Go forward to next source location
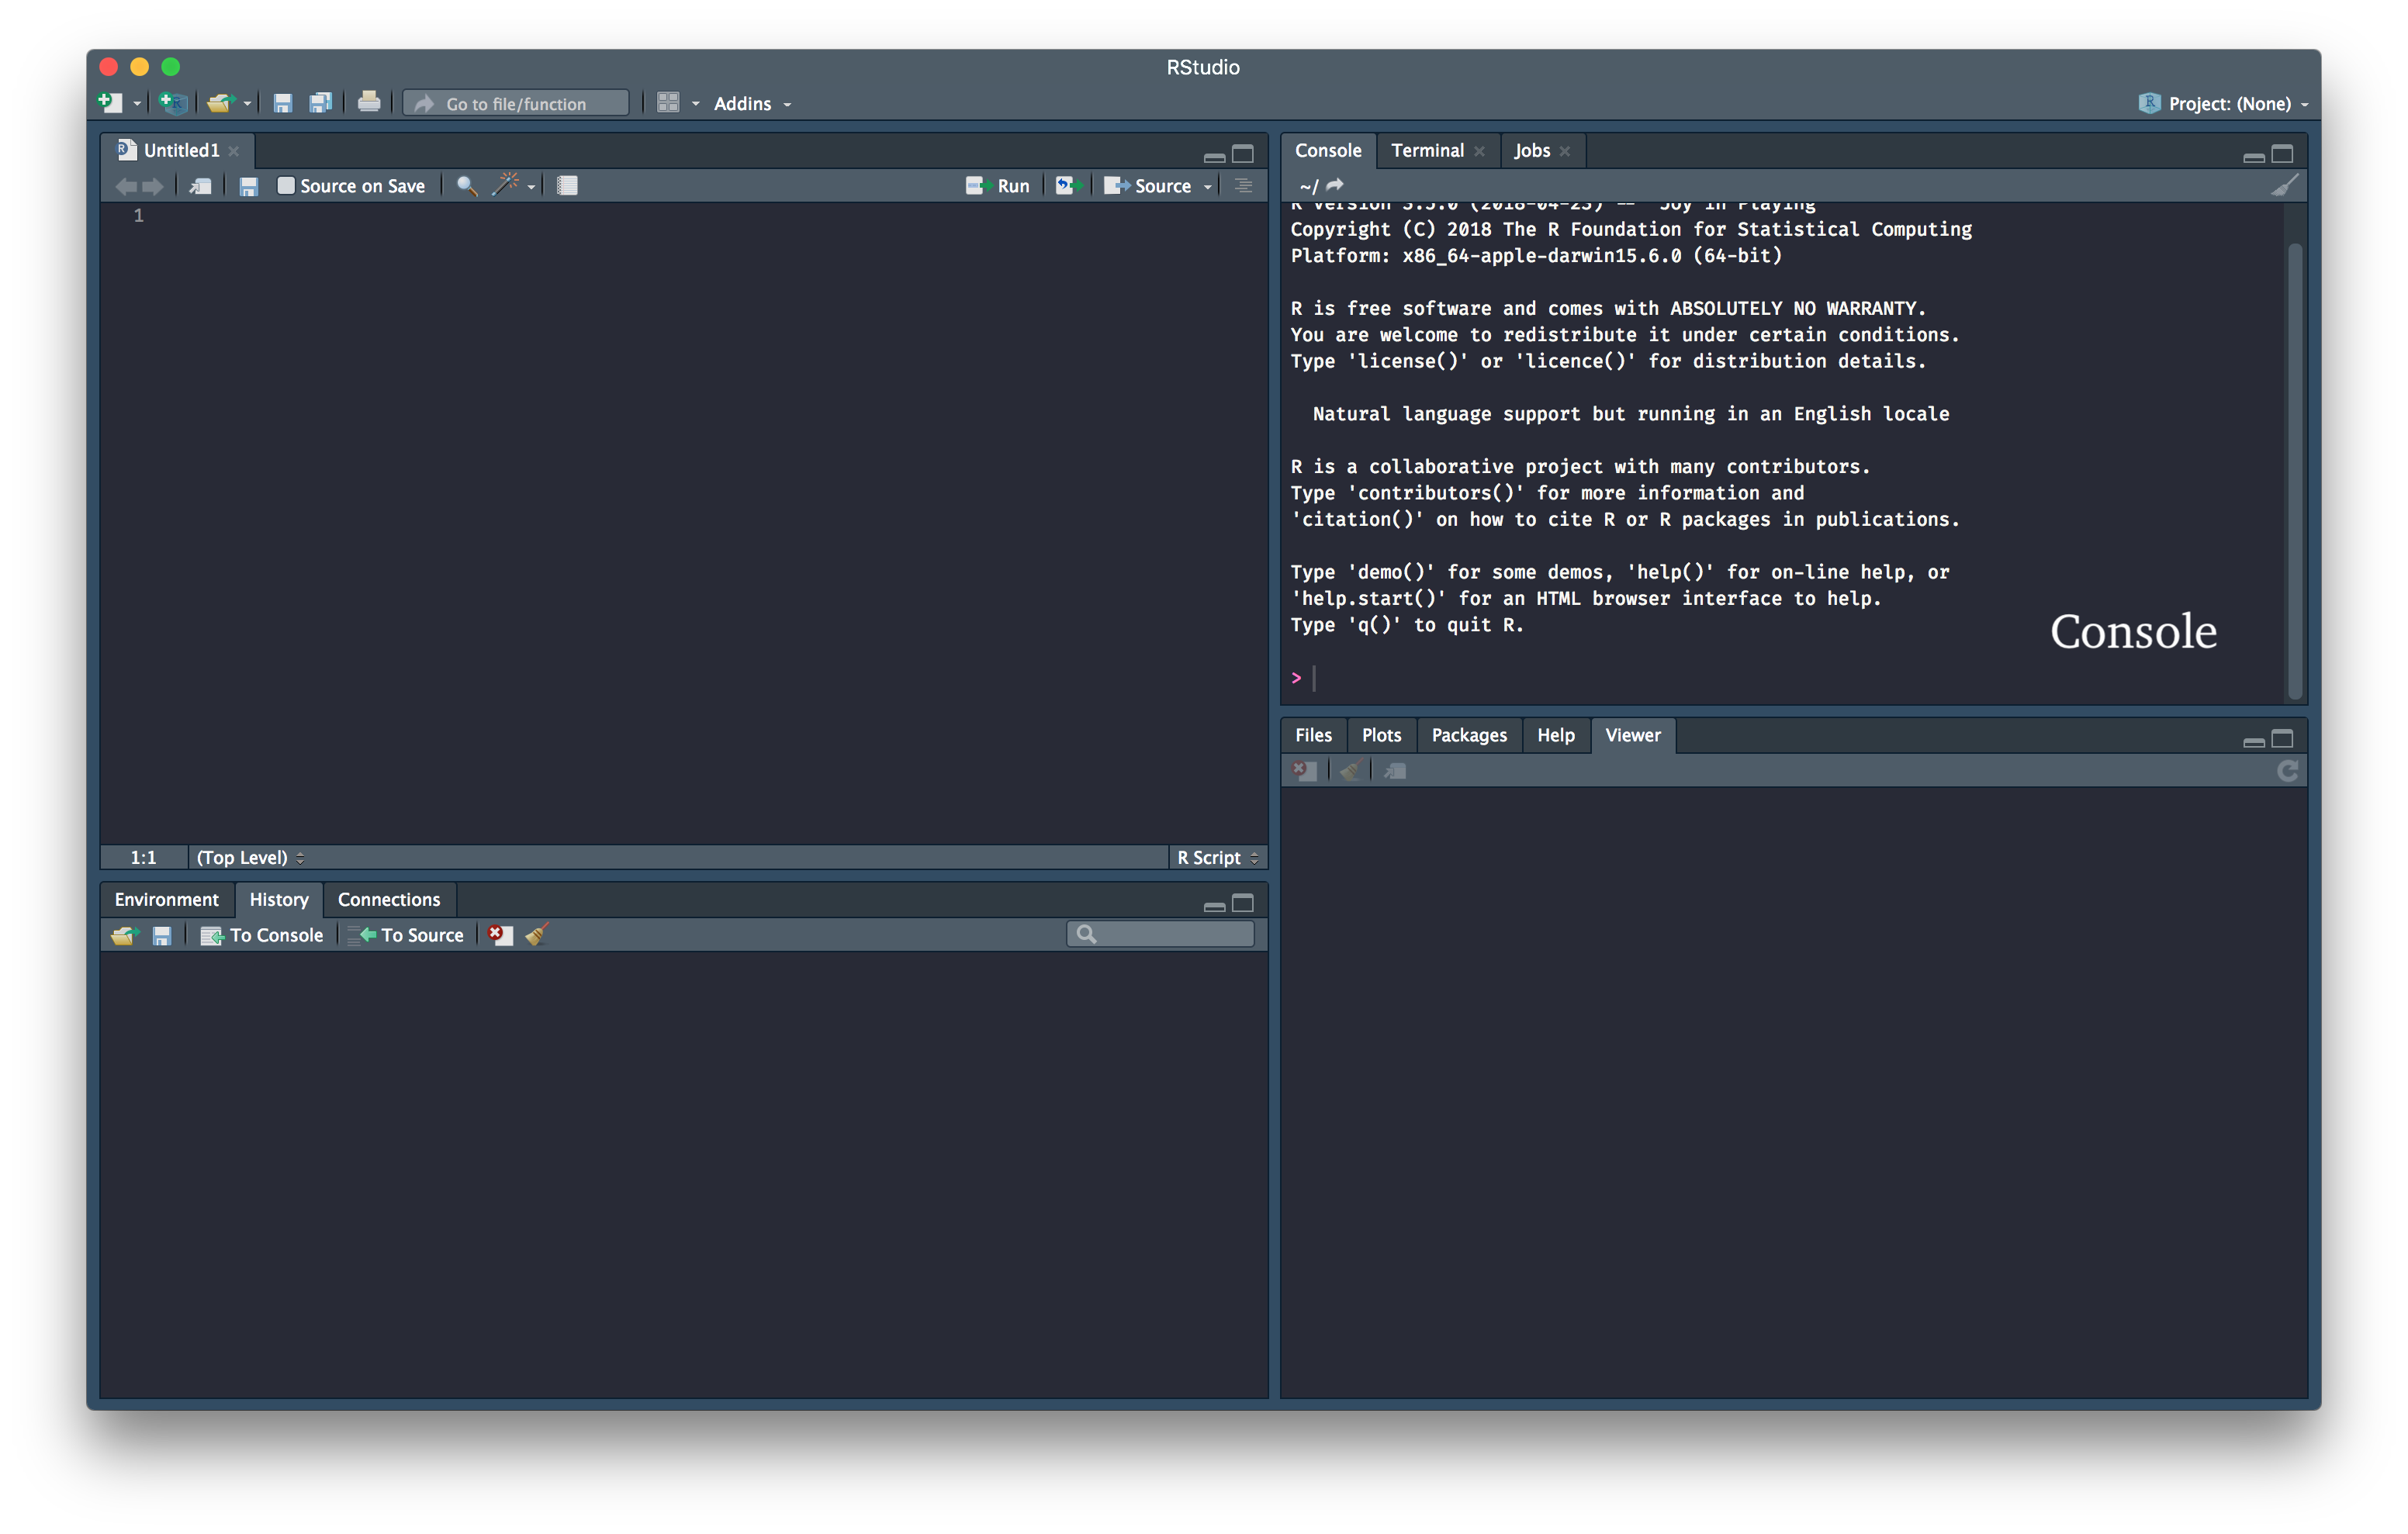This screenshot has width=2408, height=1534. coord(153,186)
